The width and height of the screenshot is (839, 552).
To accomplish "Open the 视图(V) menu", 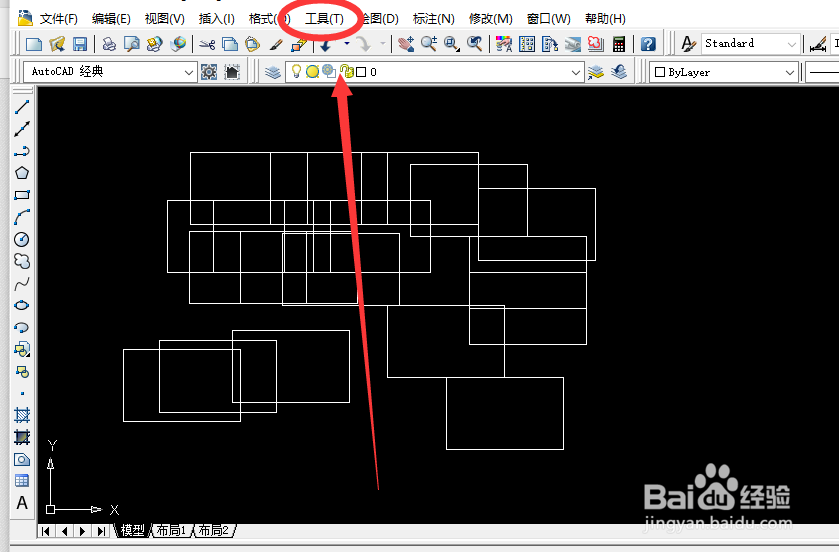I will tap(164, 19).
